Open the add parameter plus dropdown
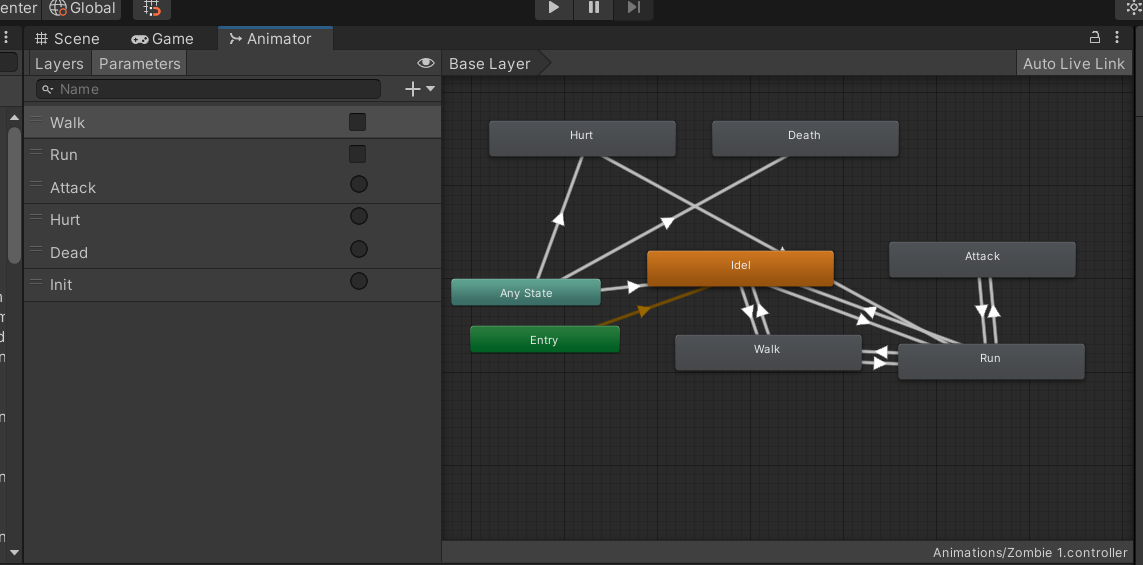This screenshot has width=1143, height=565. 420,89
